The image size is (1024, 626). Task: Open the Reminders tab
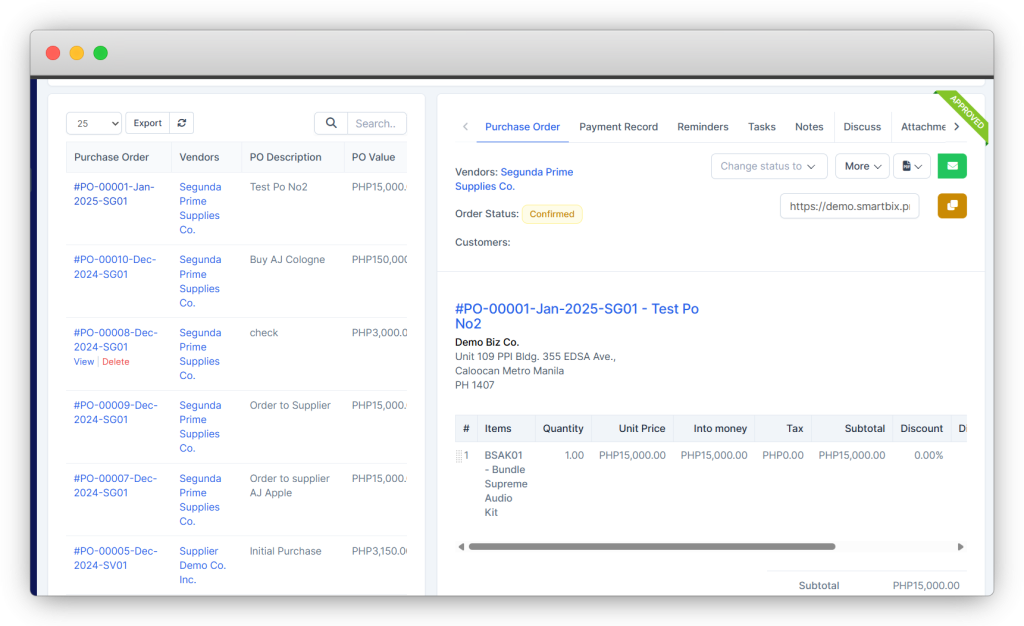703,127
